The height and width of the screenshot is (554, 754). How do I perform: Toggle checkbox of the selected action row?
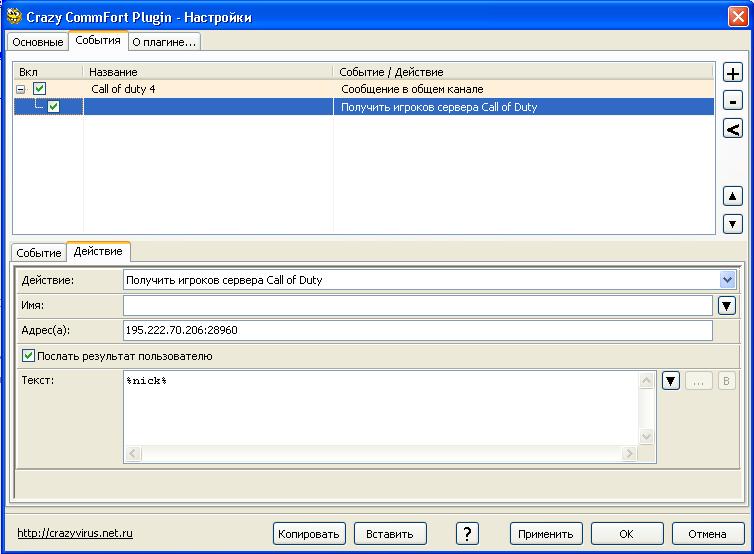pyautogui.click(x=53, y=106)
